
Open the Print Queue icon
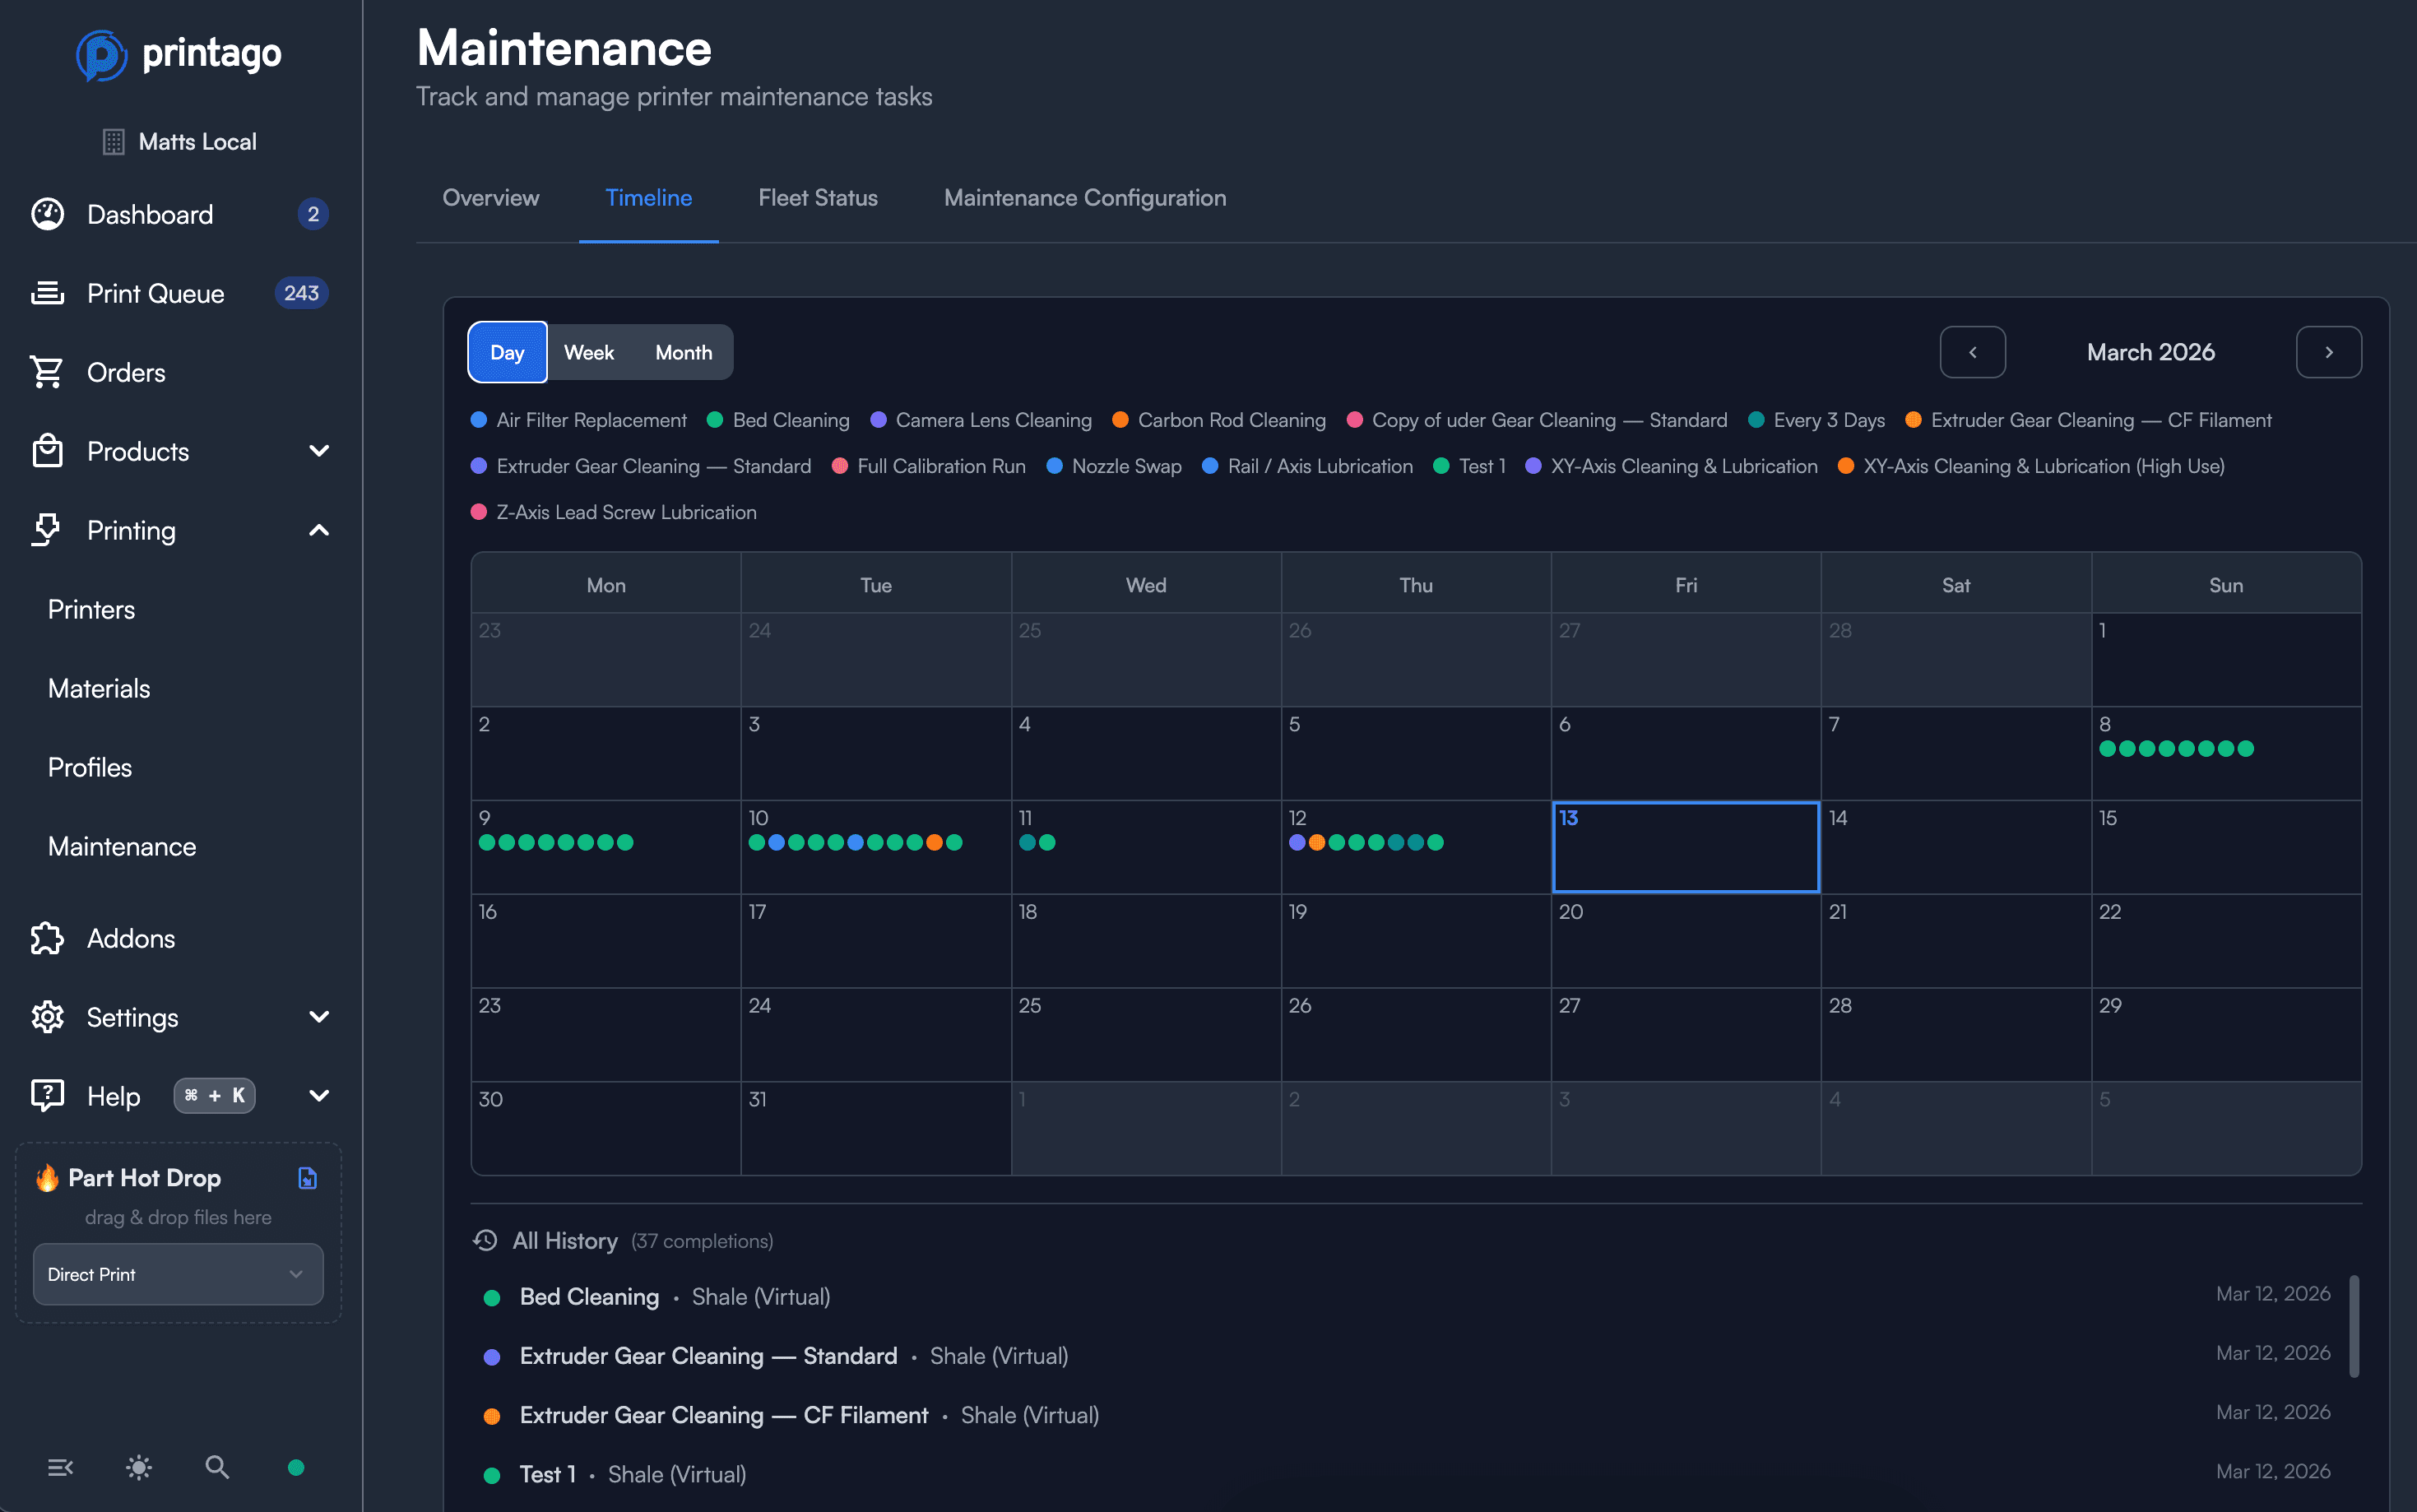[x=47, y=293]
